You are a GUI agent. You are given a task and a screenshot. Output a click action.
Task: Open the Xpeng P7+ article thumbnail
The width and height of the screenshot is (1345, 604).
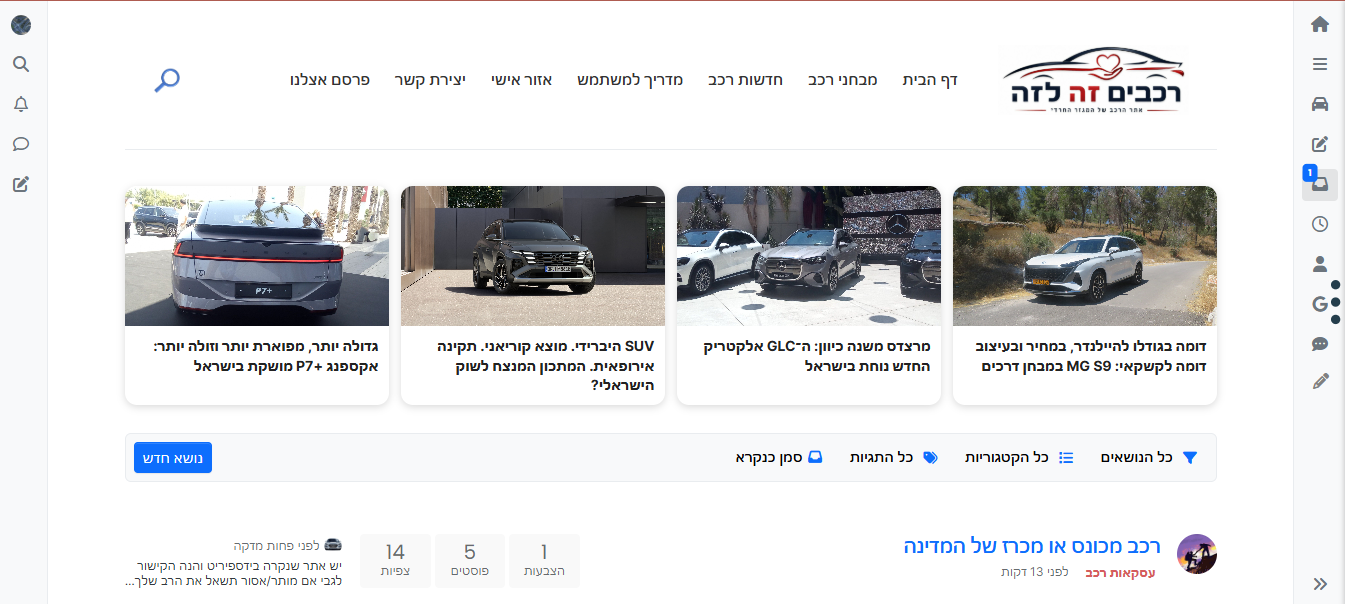(x=257, y=256)
